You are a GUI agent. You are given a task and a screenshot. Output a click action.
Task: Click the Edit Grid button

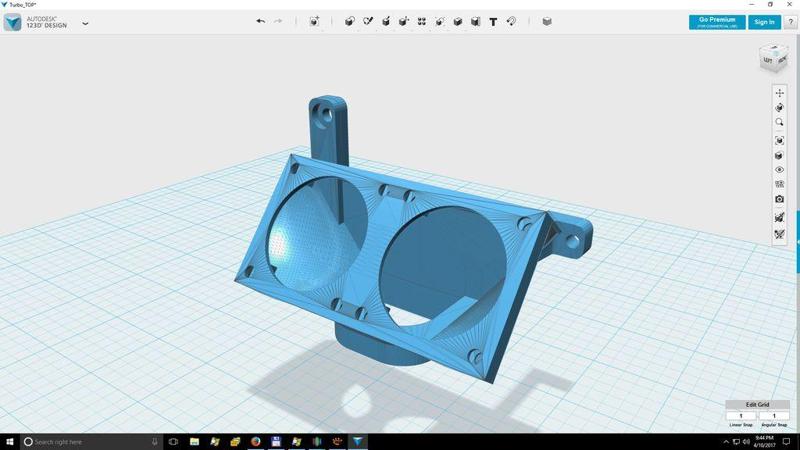pos(757,405)
